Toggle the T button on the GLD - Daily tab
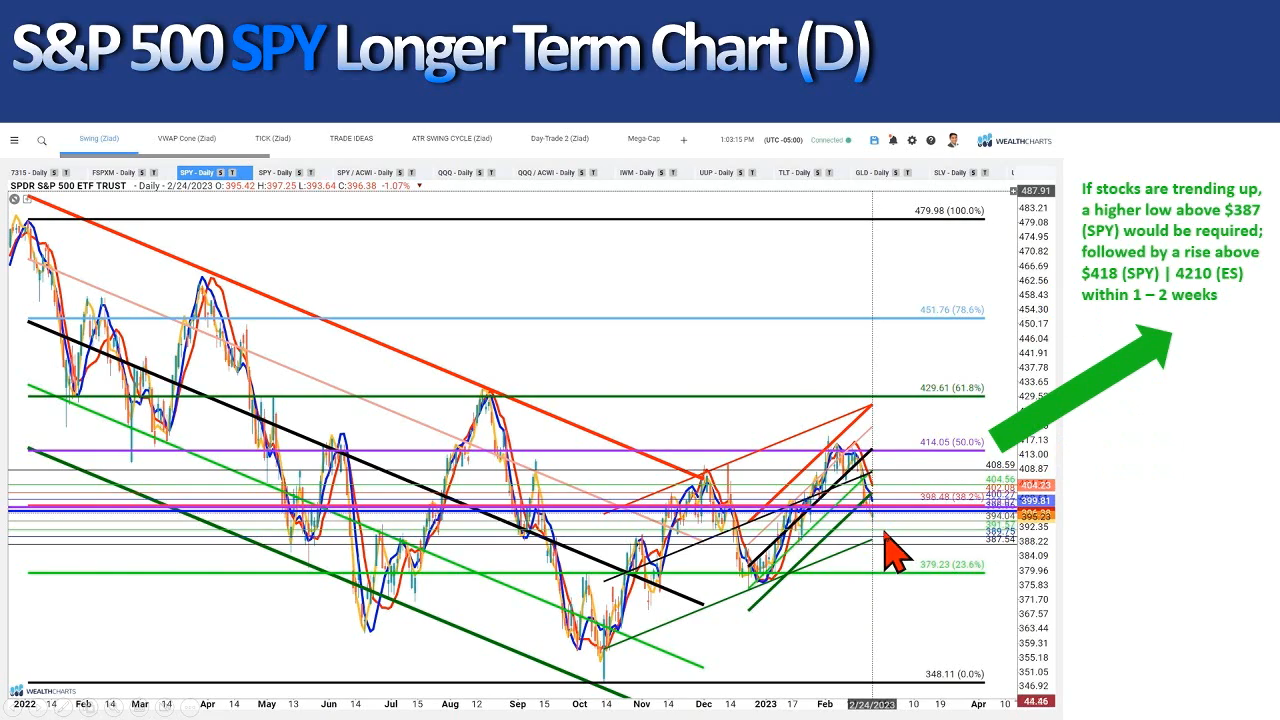1280x720 pixels. pyautogui.click(x=910, y=173)
